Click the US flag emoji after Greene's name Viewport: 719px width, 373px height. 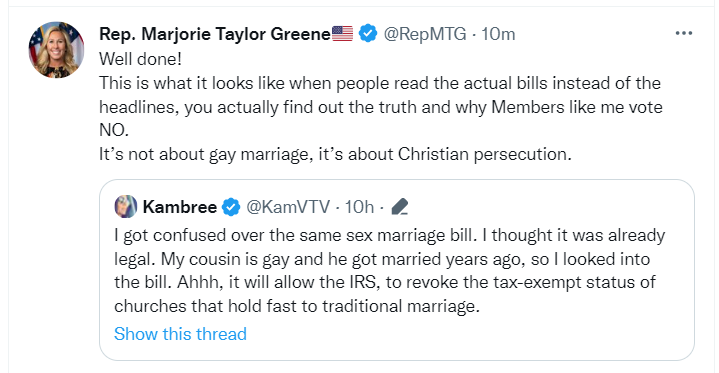343,33
